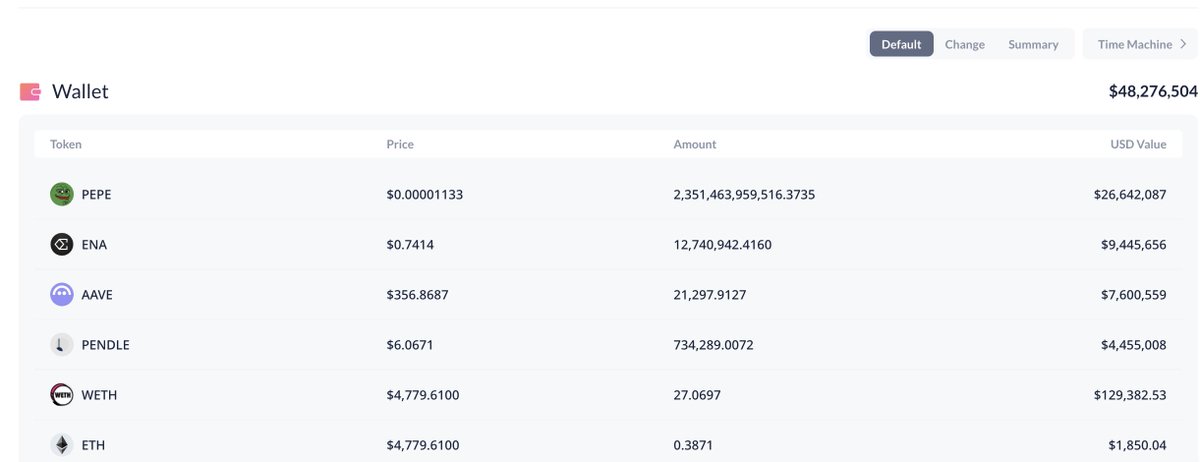Sort by the Amount column header
Image resolution: width=1200 pixels, height=462 pixels.
[695, 144]
